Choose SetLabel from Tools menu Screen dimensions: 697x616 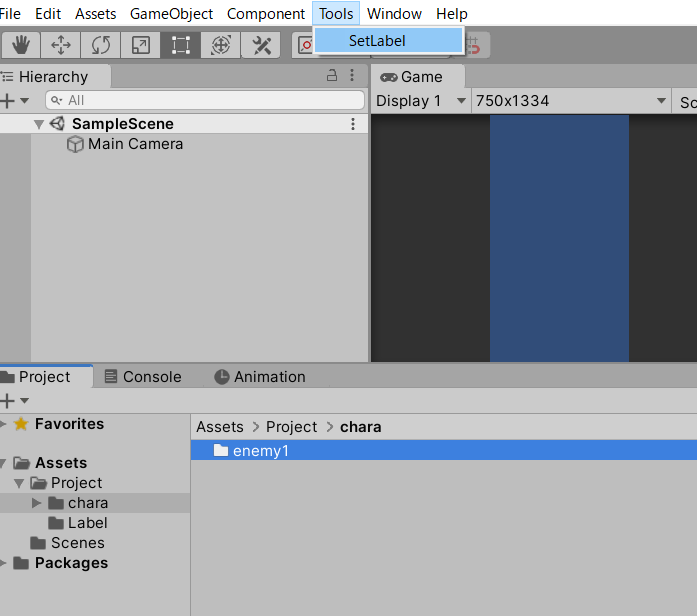point(389,41)
